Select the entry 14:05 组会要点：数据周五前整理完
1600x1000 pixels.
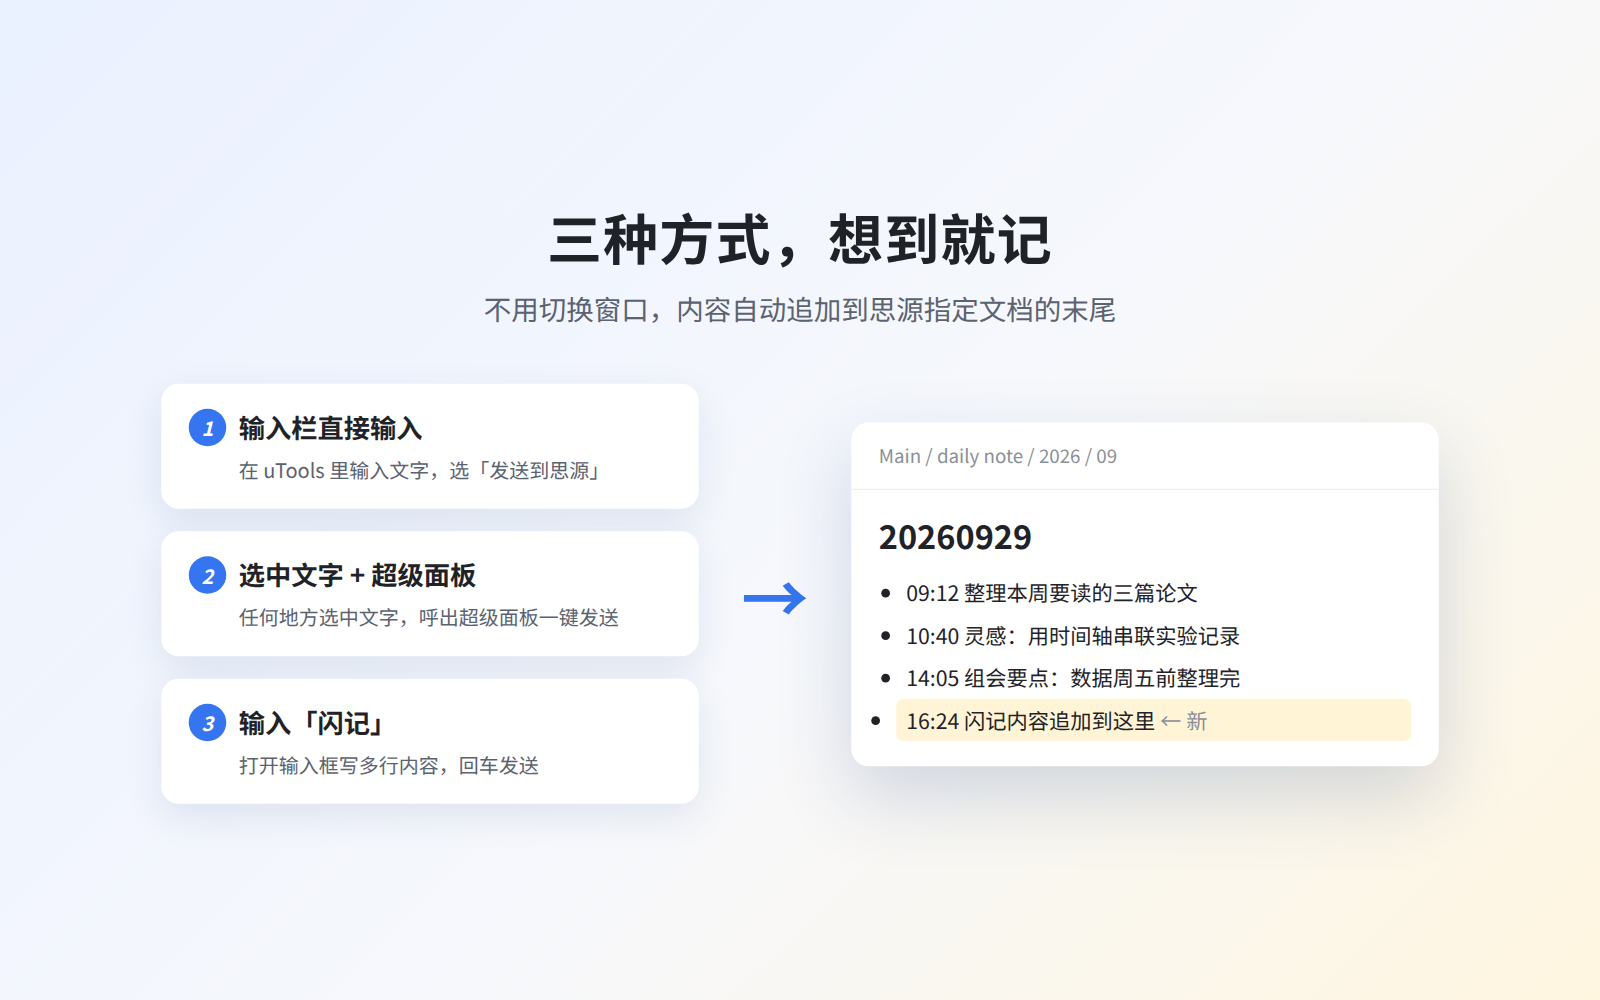click(1073, 678)
